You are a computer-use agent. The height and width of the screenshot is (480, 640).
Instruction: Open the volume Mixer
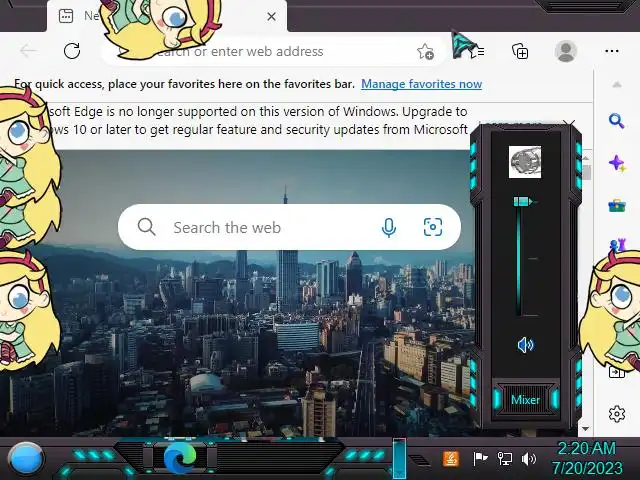tap(525, 400)
